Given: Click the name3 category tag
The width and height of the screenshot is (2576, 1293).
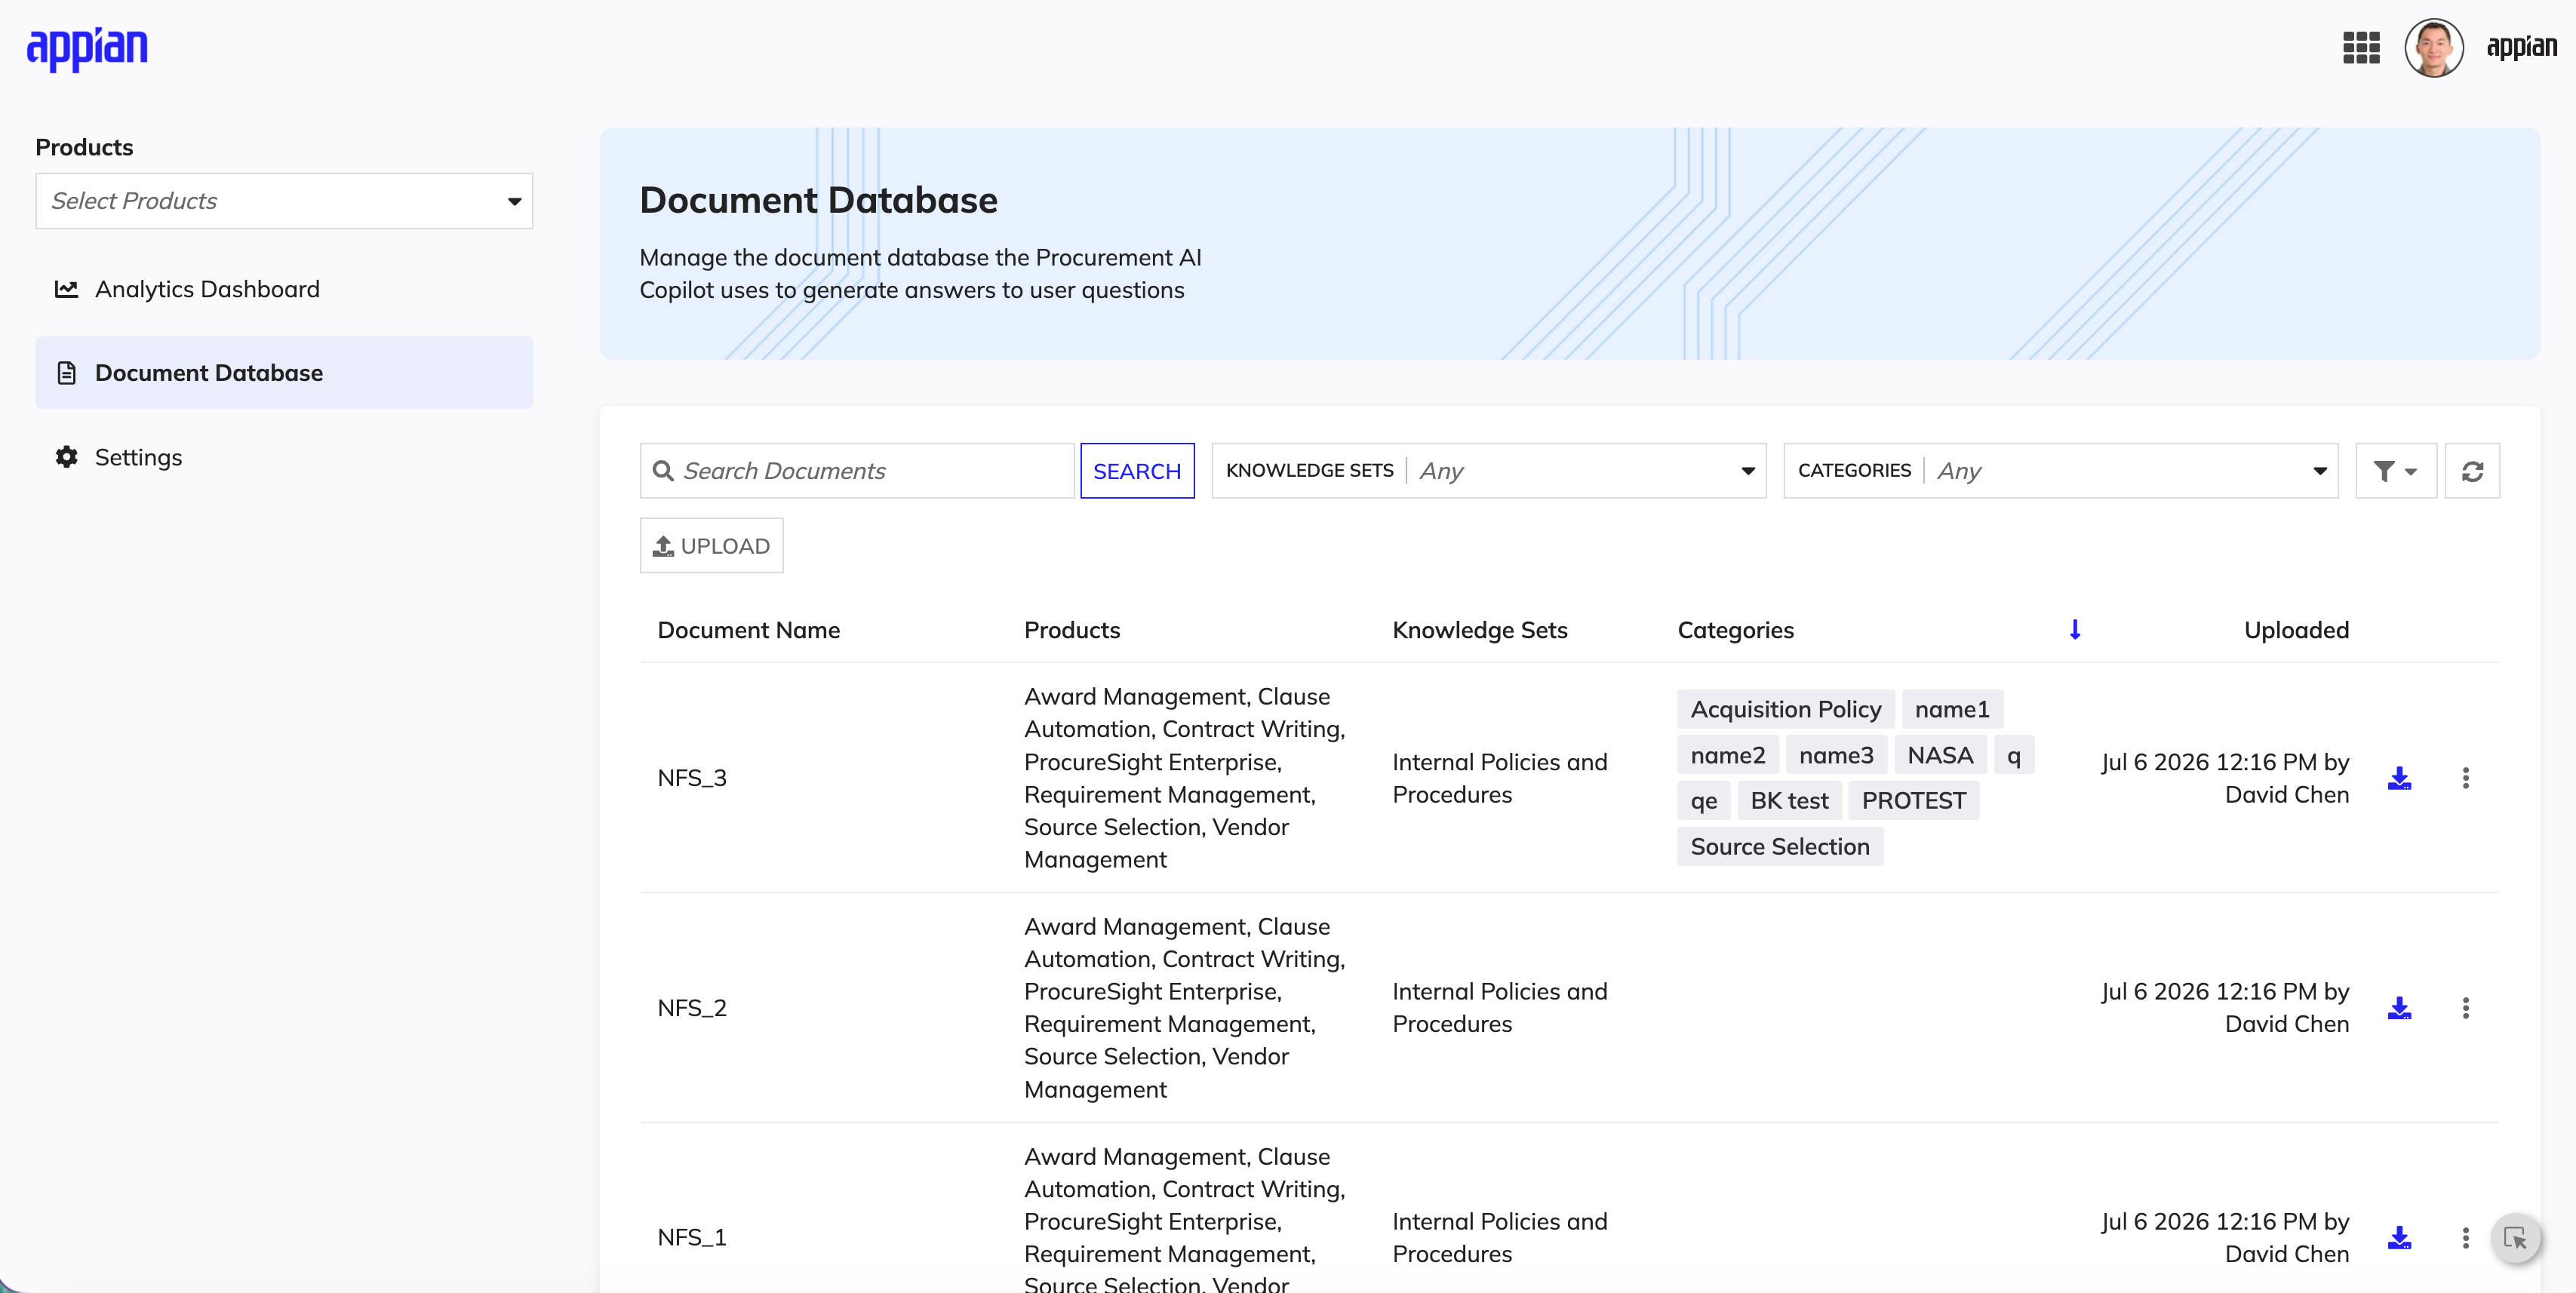Looking at the screenshot, I should pyautogui.click(x=1836, y=755).
